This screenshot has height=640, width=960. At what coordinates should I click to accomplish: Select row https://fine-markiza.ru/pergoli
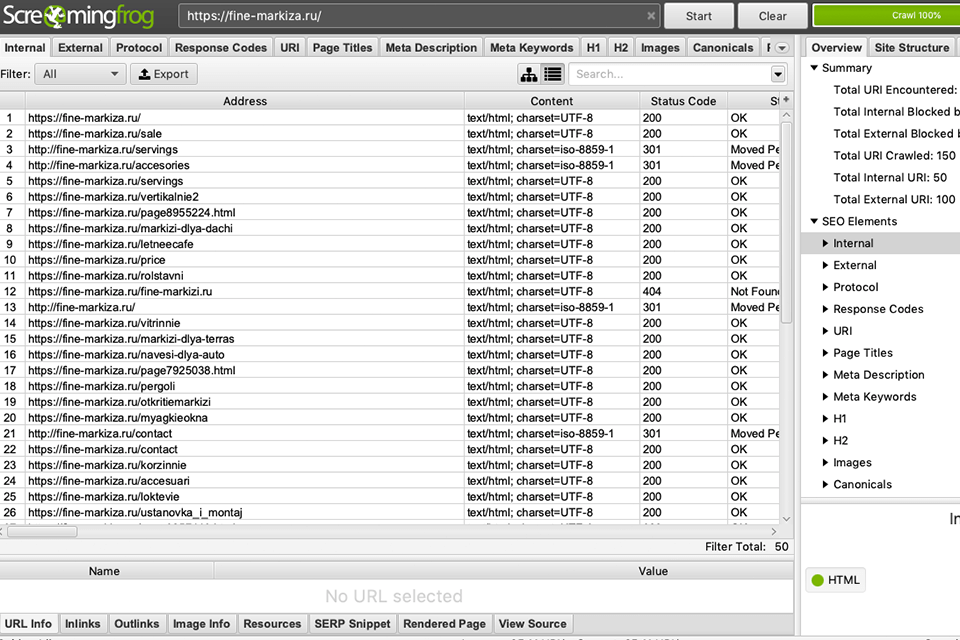click(390, 386)
